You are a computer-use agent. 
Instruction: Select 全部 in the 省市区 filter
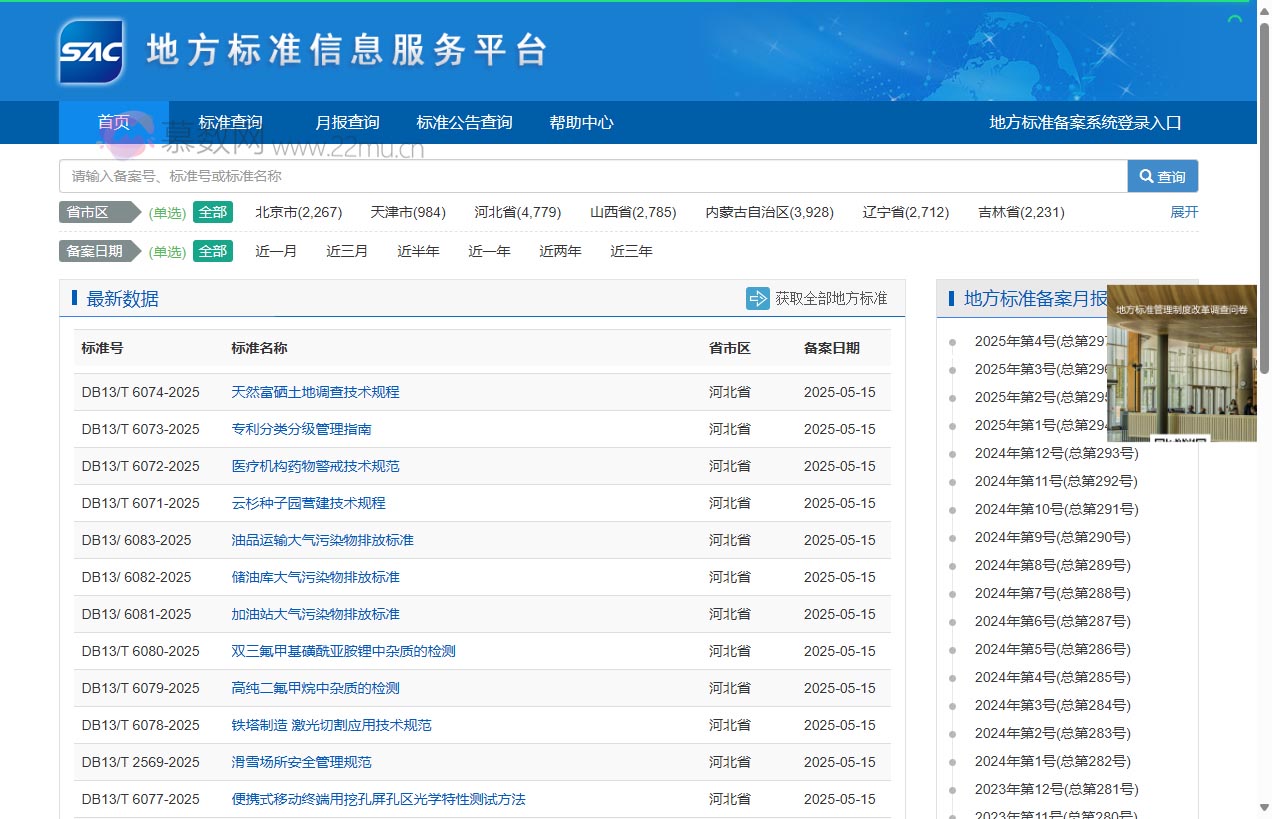click(x=213, y=212)
